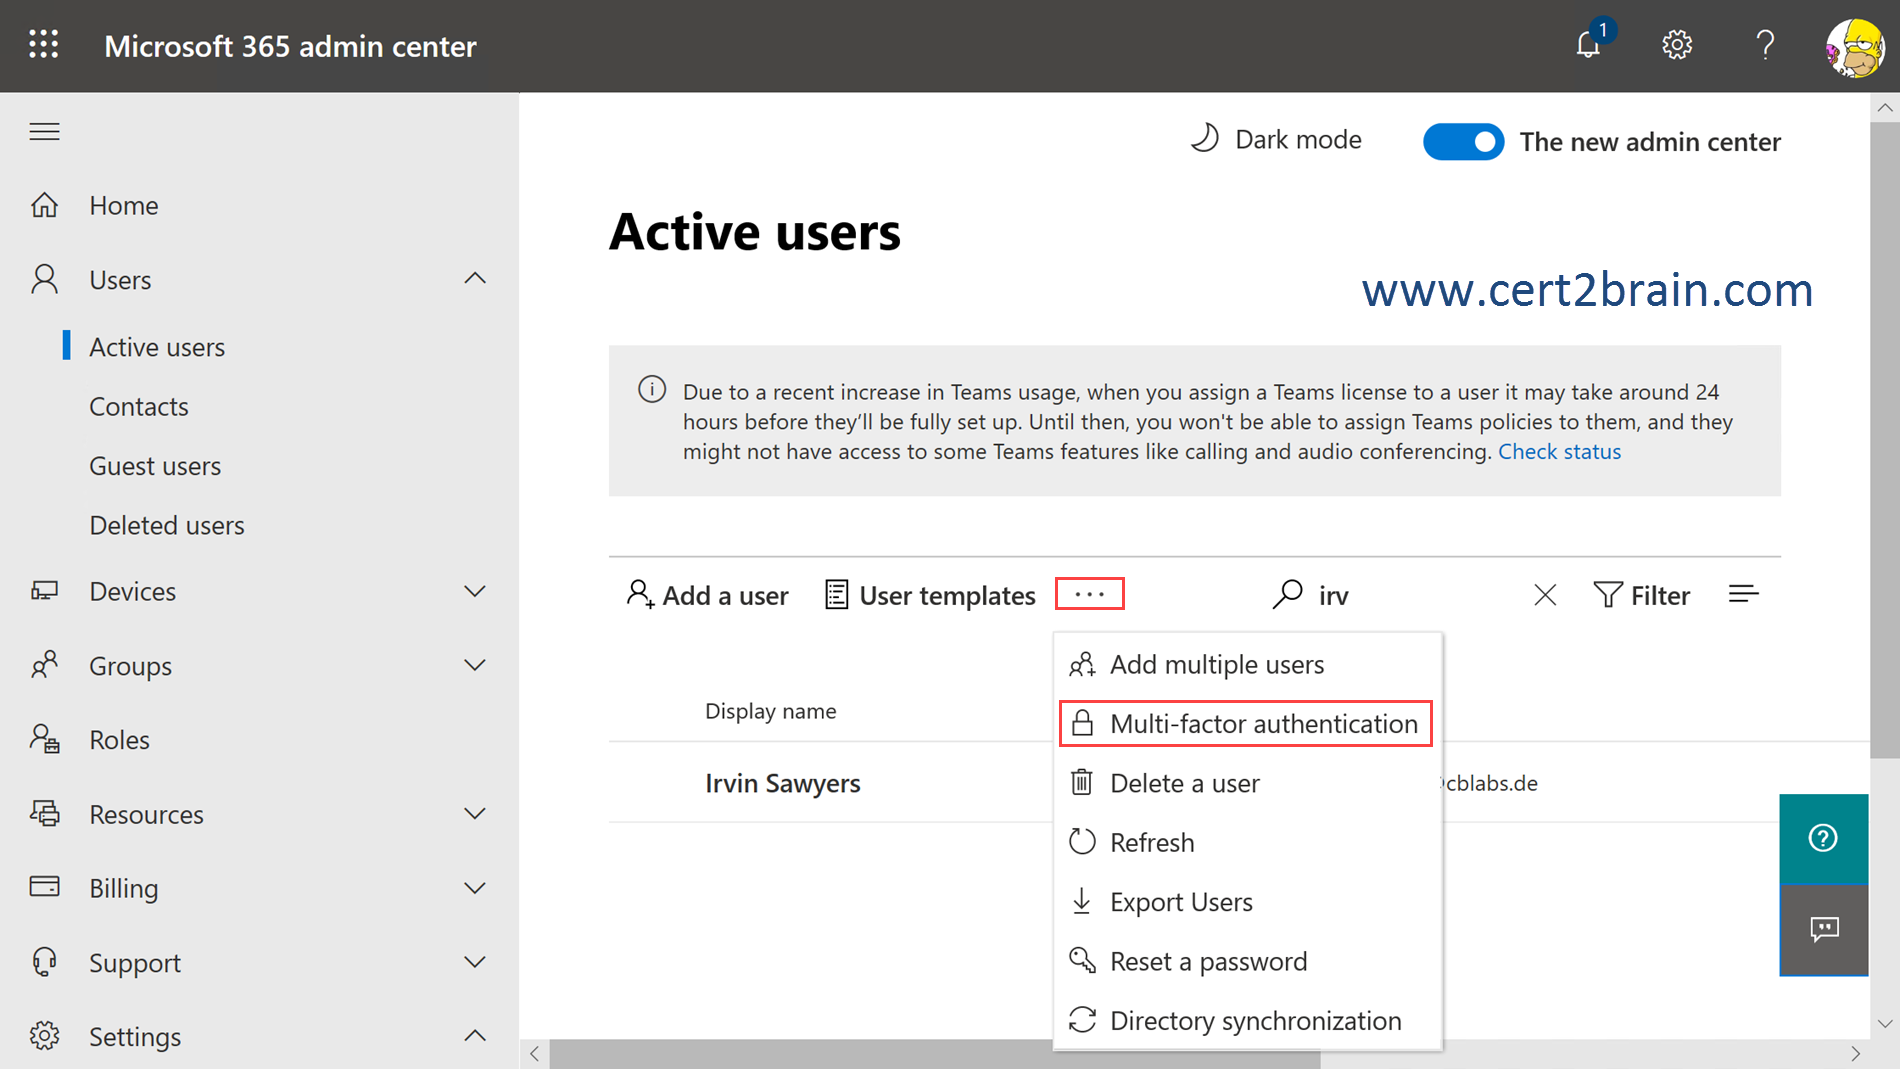Expand the Support section chevron
Viewport: 1900px width, 1069px height.
tap(475, 961)
